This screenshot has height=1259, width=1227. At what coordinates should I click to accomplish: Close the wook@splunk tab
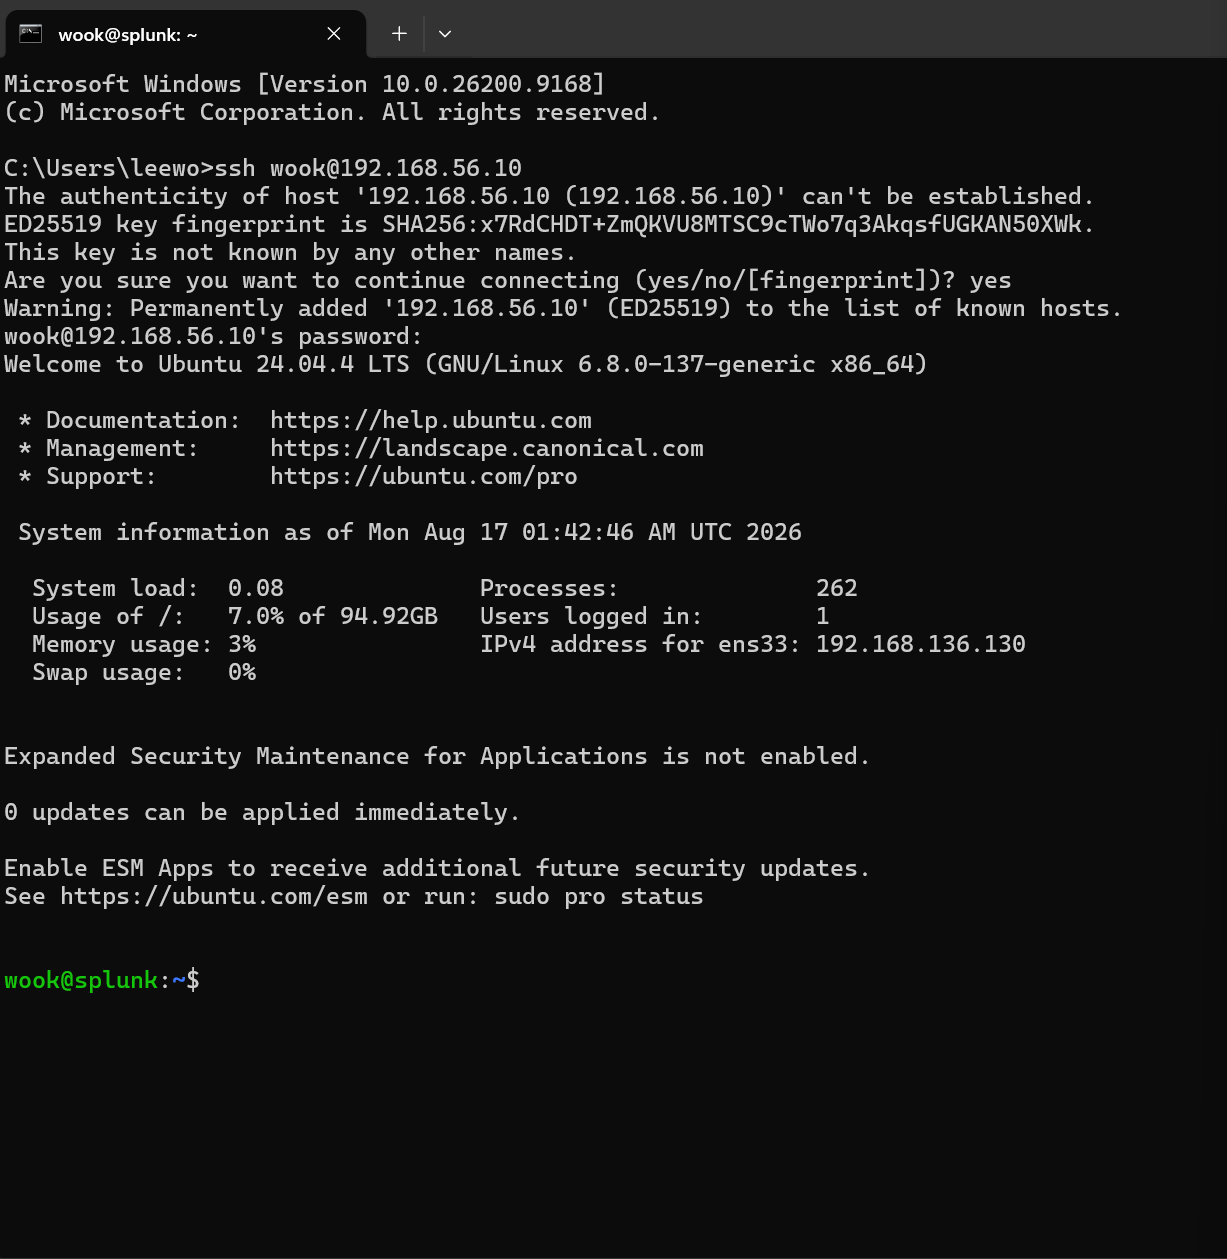334,34
